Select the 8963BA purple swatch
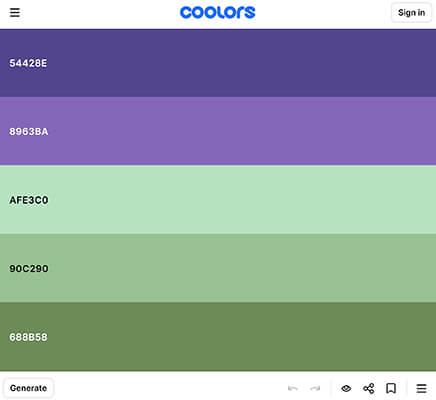 pyautogui.click(x=218, y=131)
